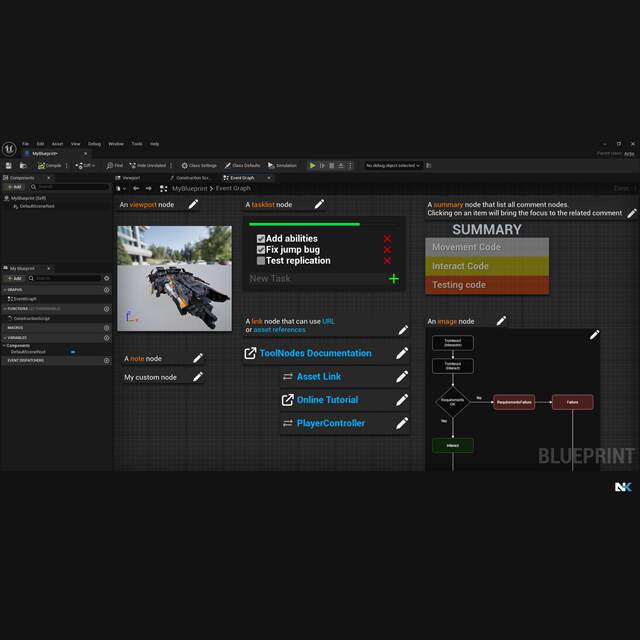Viewport: 640px width, 640px height.
Task: Collapse the GRAPHS section
Action: click(5, 290)
